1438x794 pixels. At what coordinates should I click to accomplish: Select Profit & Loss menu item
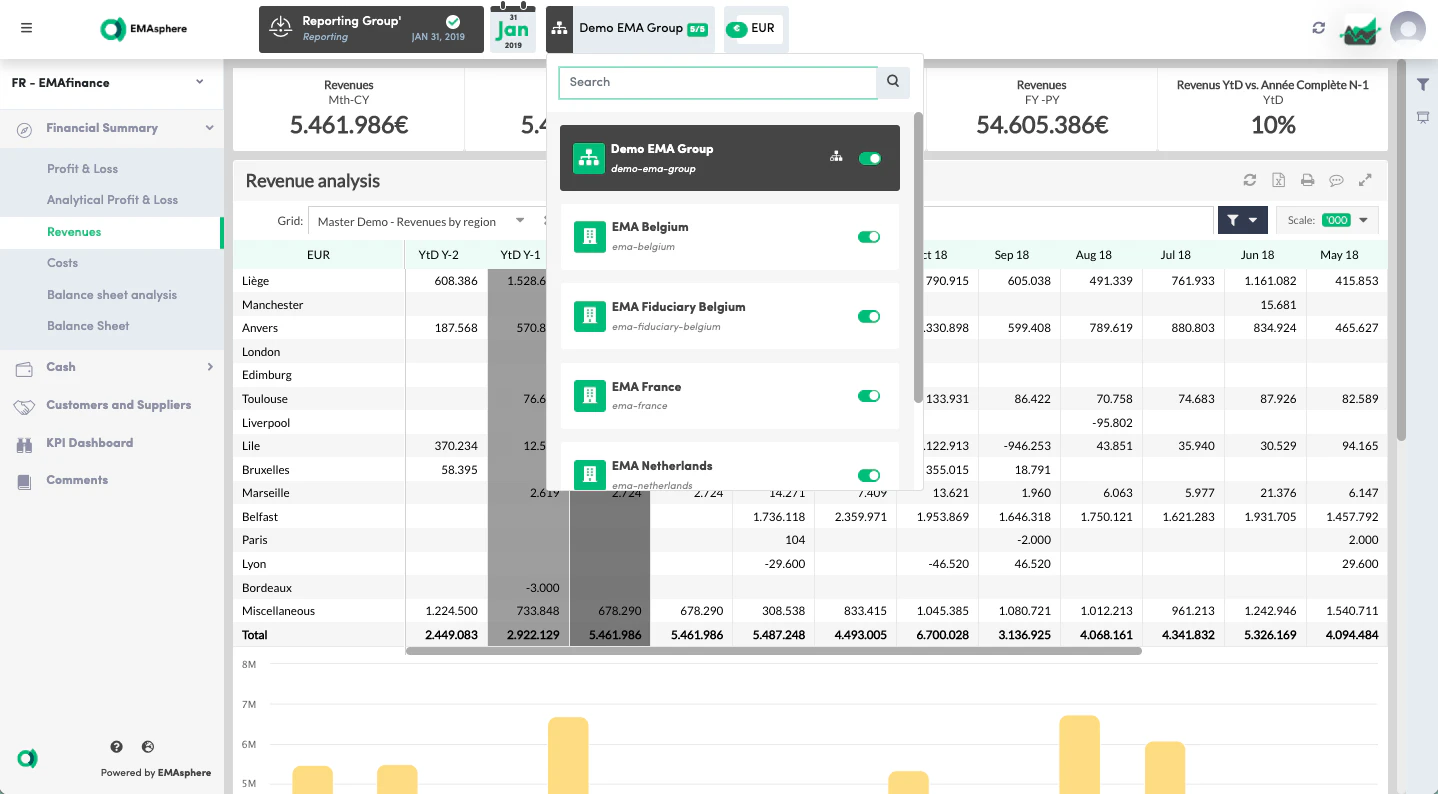click(82, 169)
